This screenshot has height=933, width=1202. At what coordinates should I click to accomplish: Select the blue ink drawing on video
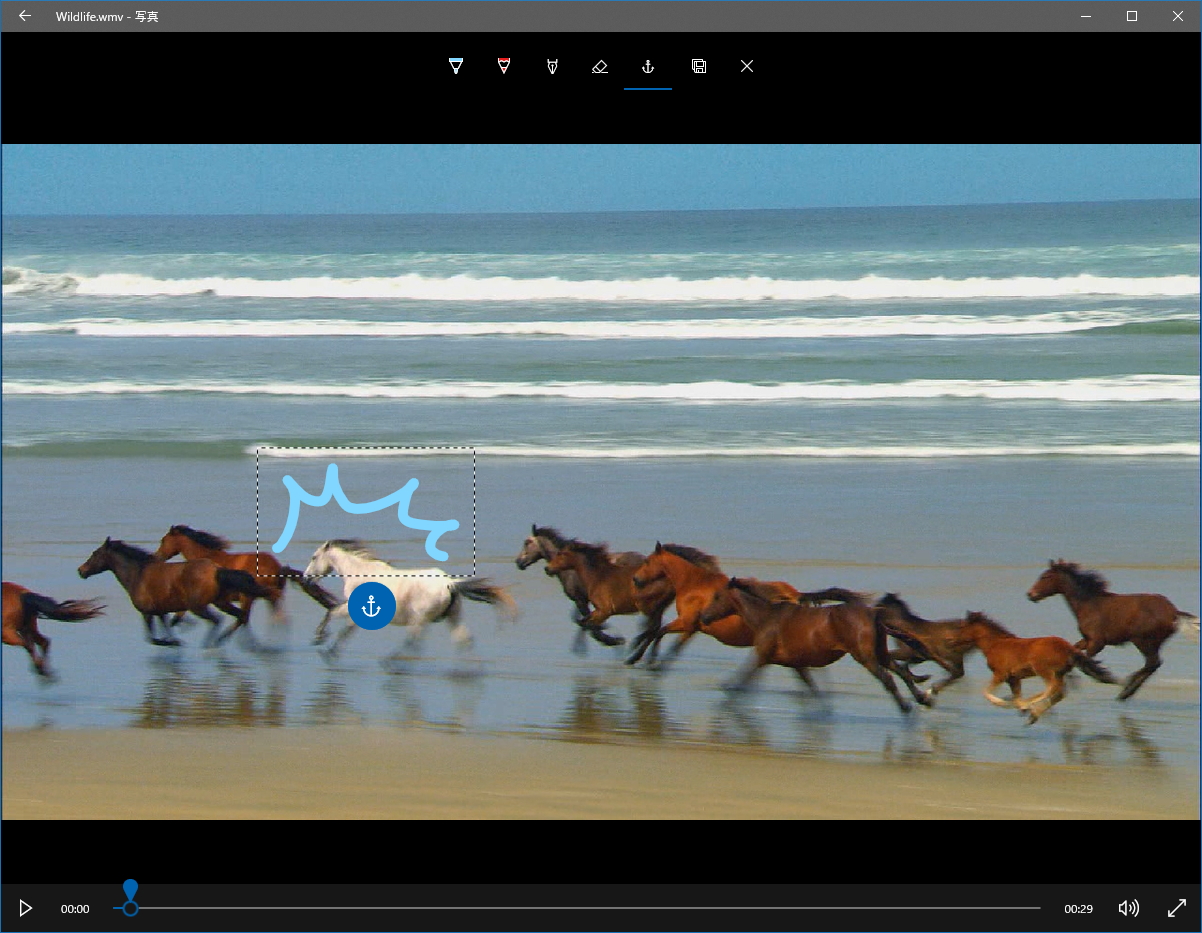coord(366,511)
